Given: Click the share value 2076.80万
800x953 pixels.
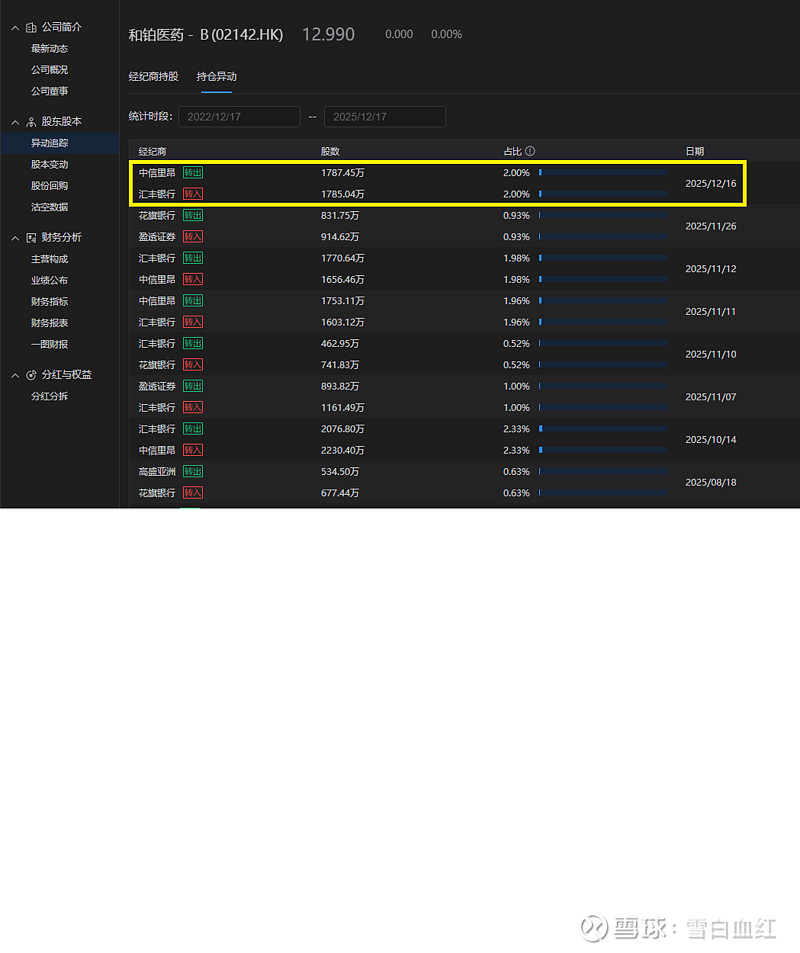Looking at the screenshot, I should click(342, 429).
